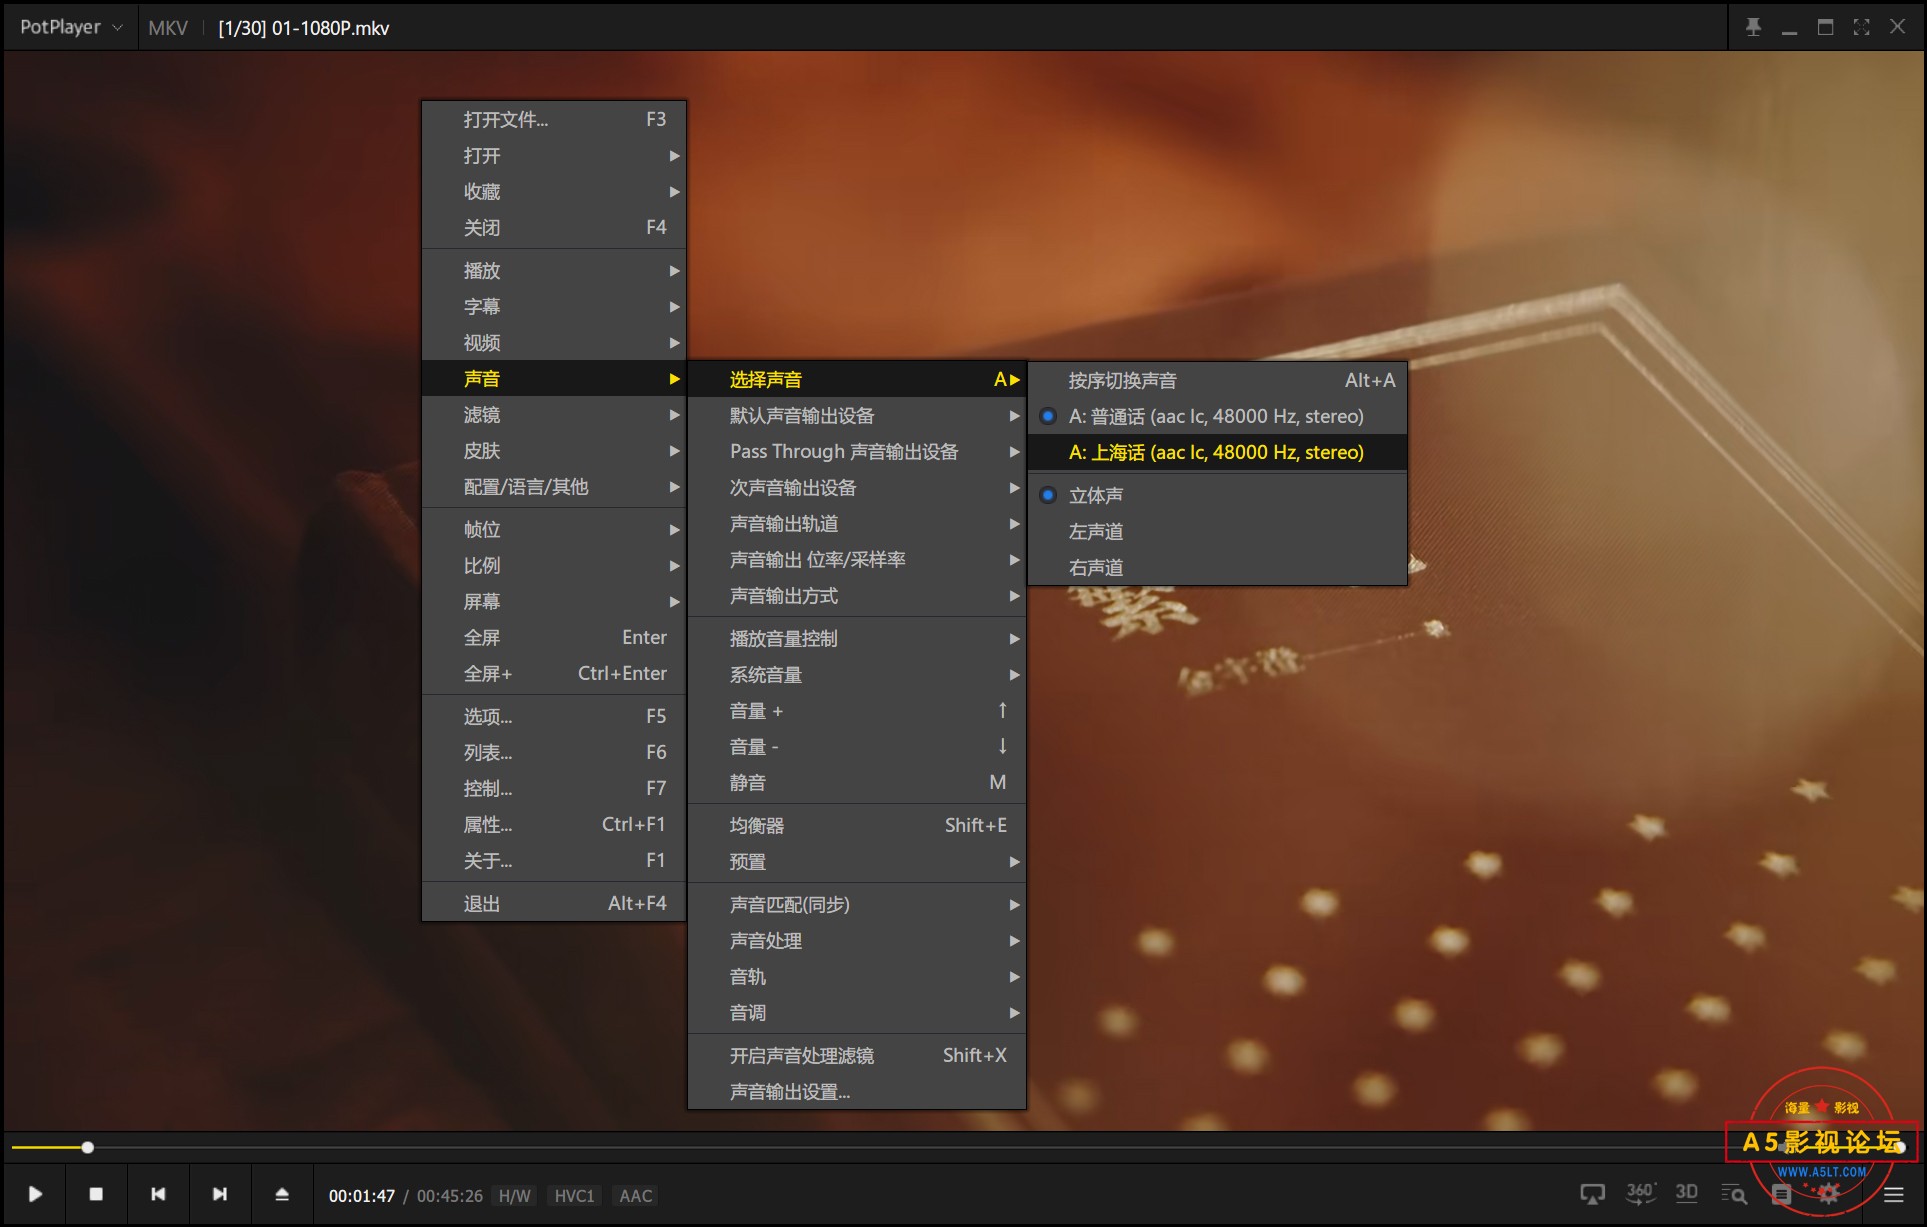Pin the window always on top
The image size is (1927, 1227).
1753,27
